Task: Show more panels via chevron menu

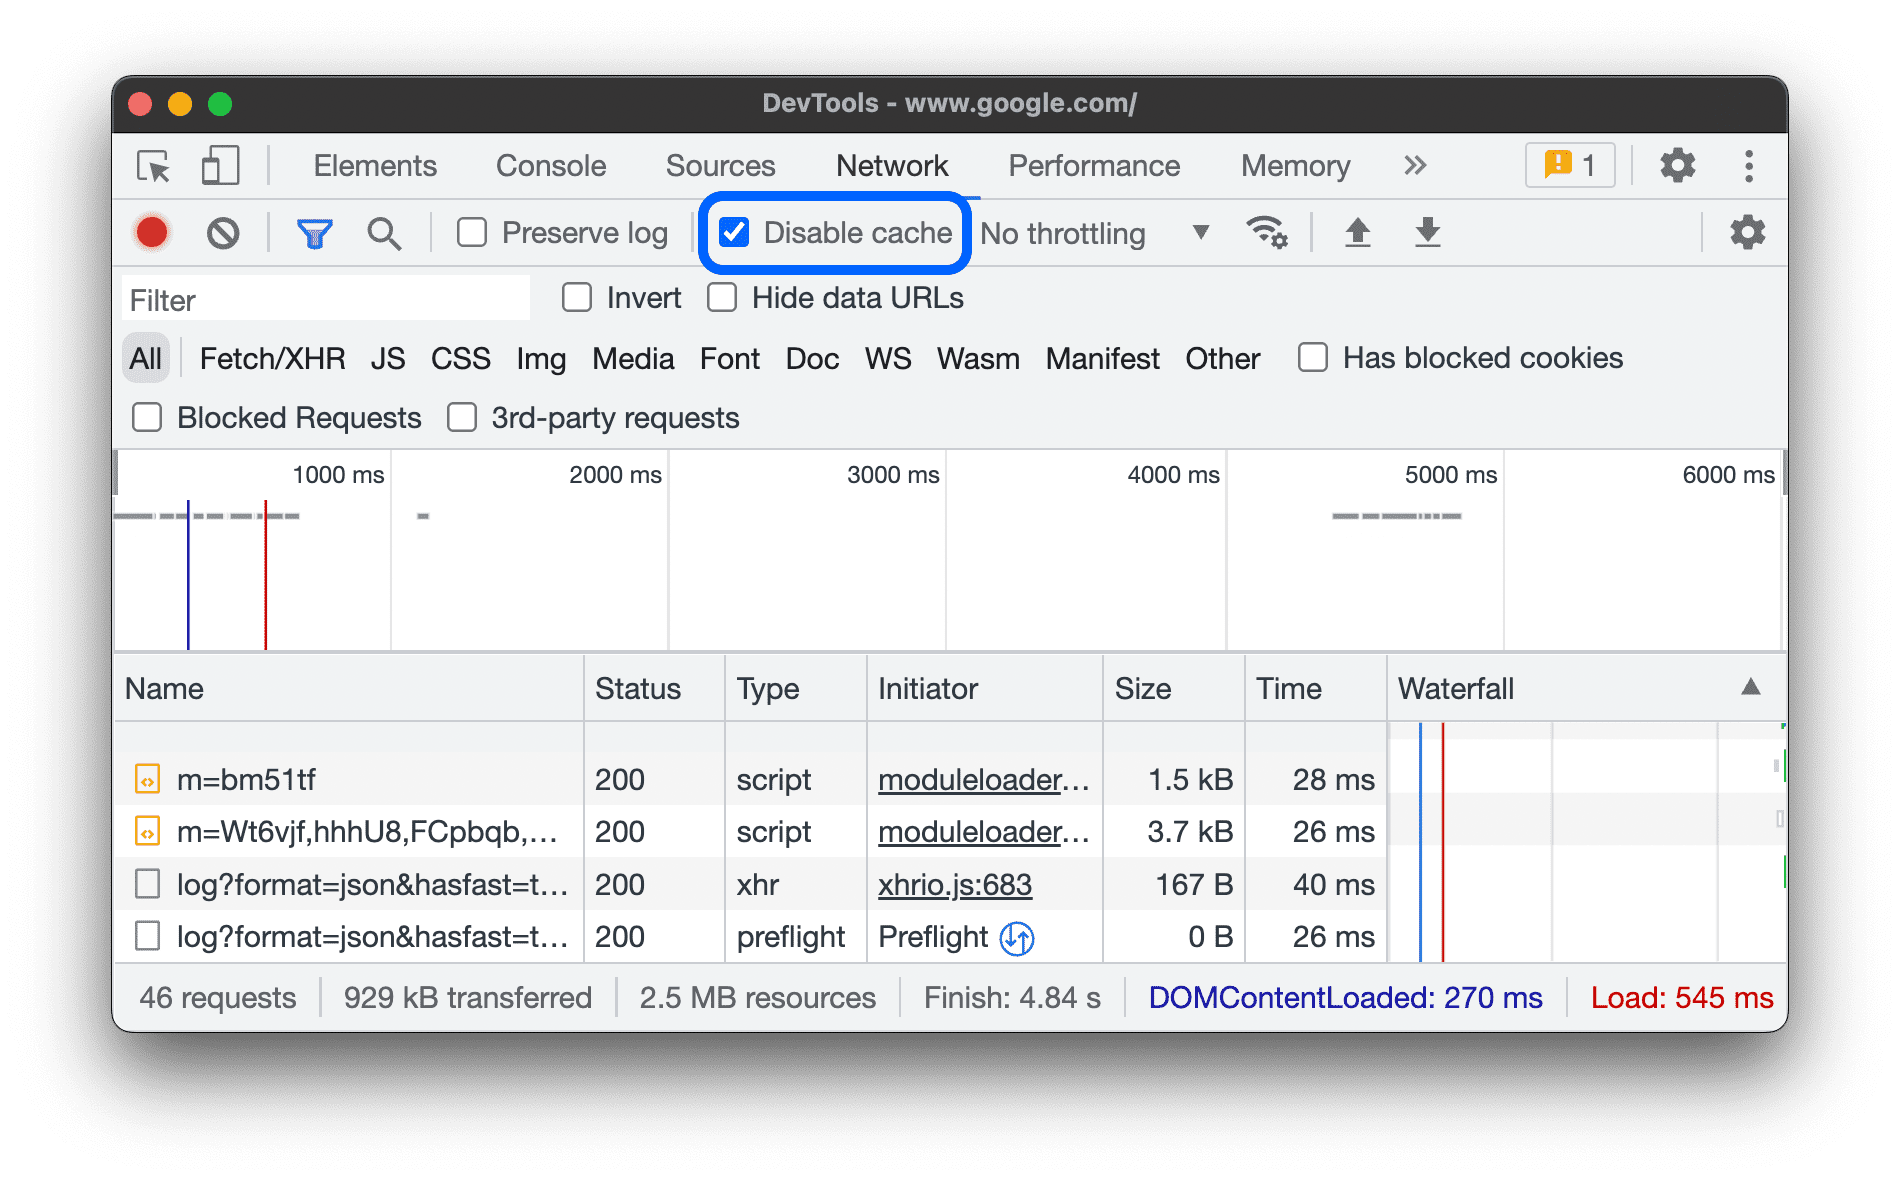Action: point(1415,166)
